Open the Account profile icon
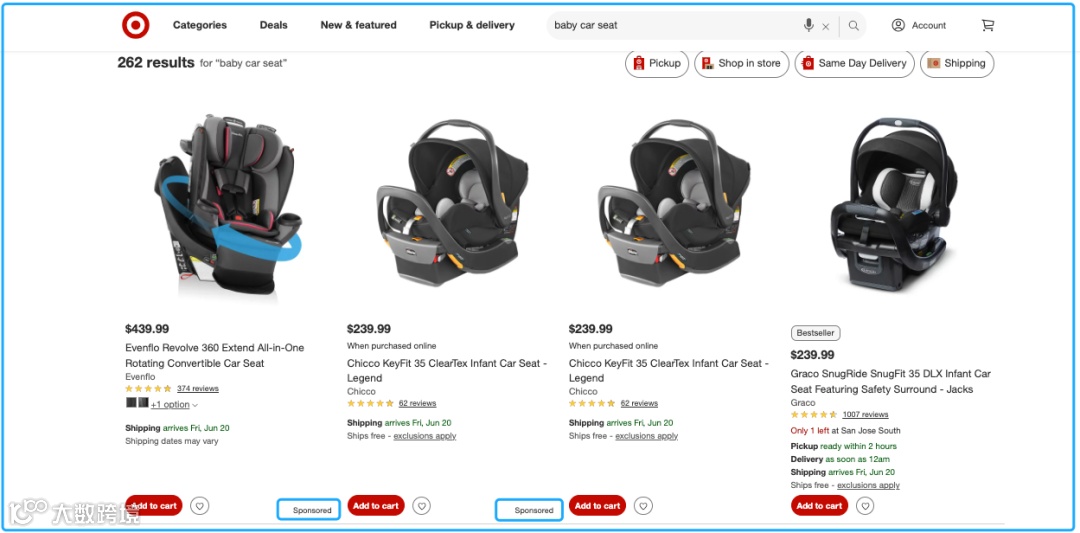Viewport: 1080px width, 533px height. click(x=898, y=25)
